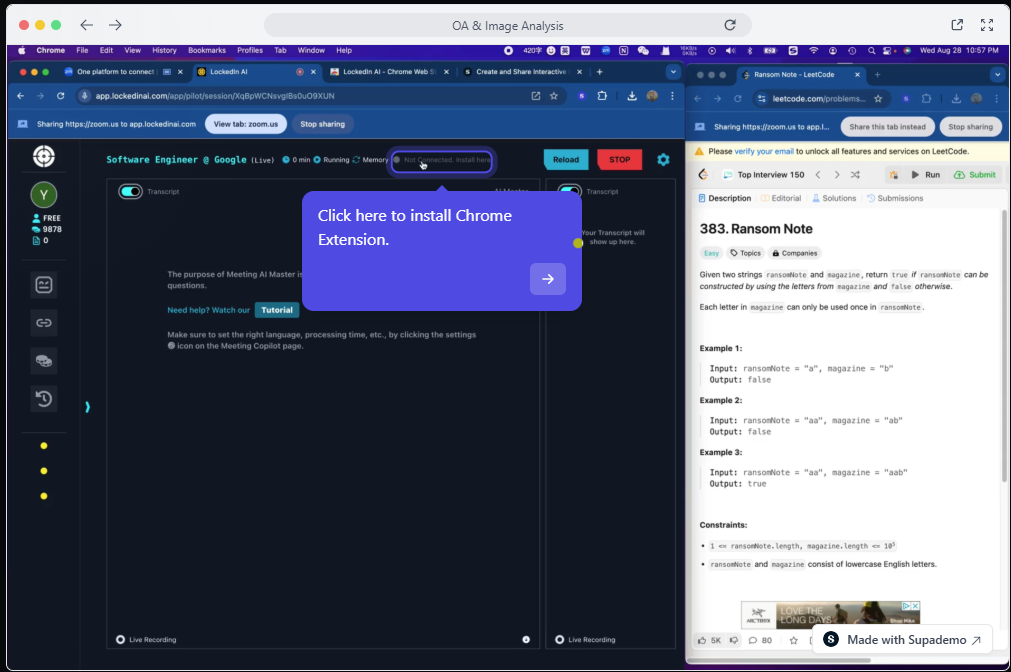This screenshot has height=672, width=1011.
Task: Go forward using the outer viewer forward arrow
Action: tap(115, 25)
